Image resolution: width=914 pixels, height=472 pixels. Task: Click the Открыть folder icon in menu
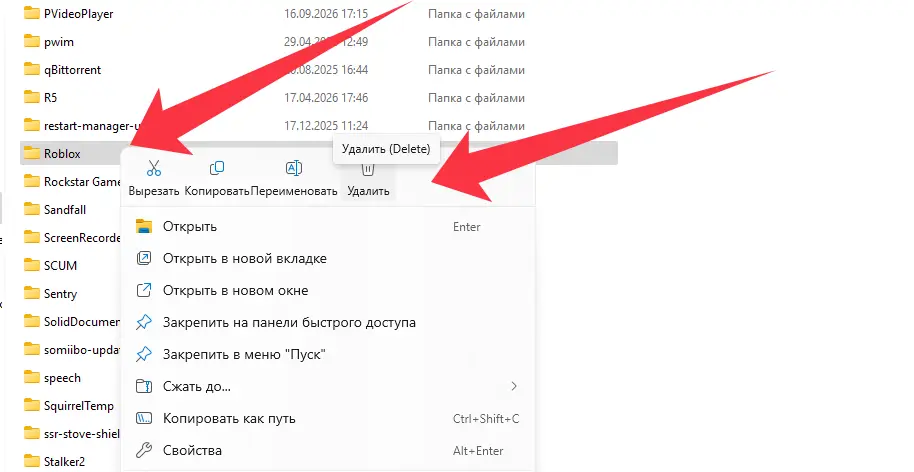(x=144, y=227)
